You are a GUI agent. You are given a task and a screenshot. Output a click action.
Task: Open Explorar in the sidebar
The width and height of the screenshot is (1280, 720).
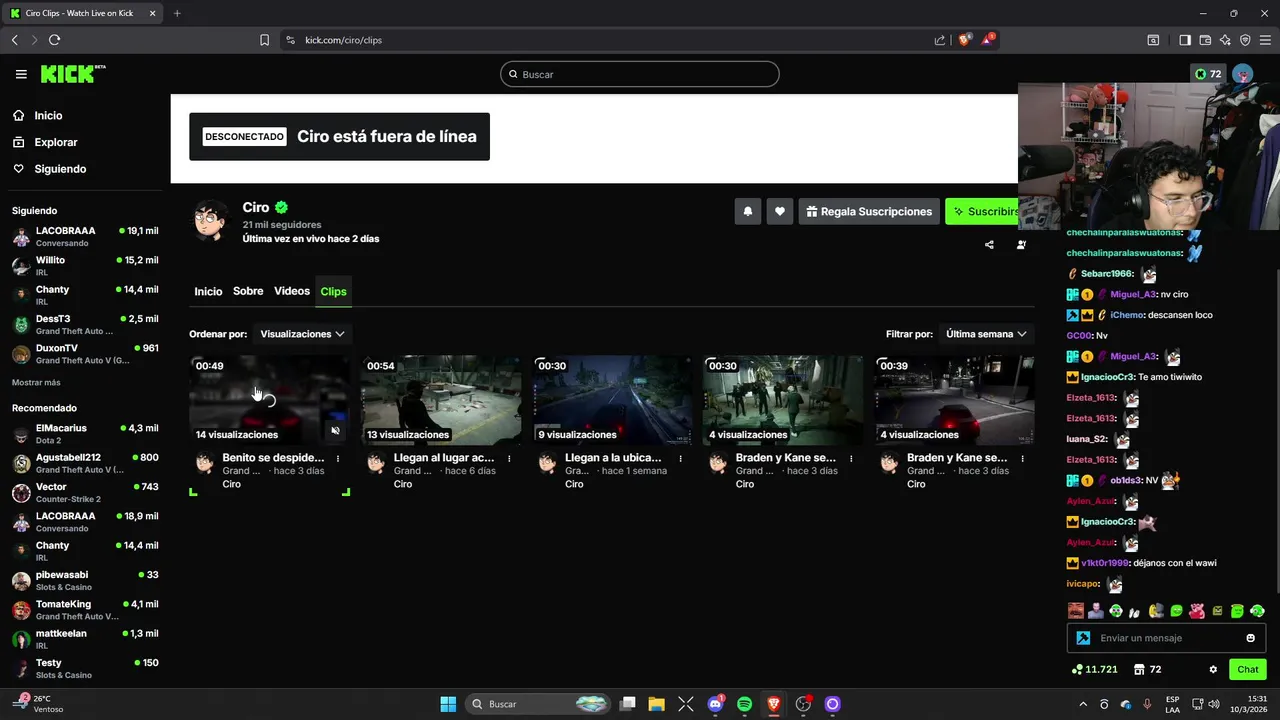(x=55, y=142)
